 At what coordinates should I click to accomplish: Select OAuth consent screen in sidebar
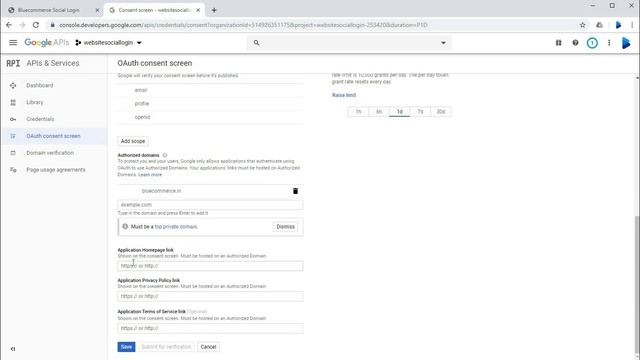click(53, 136)
